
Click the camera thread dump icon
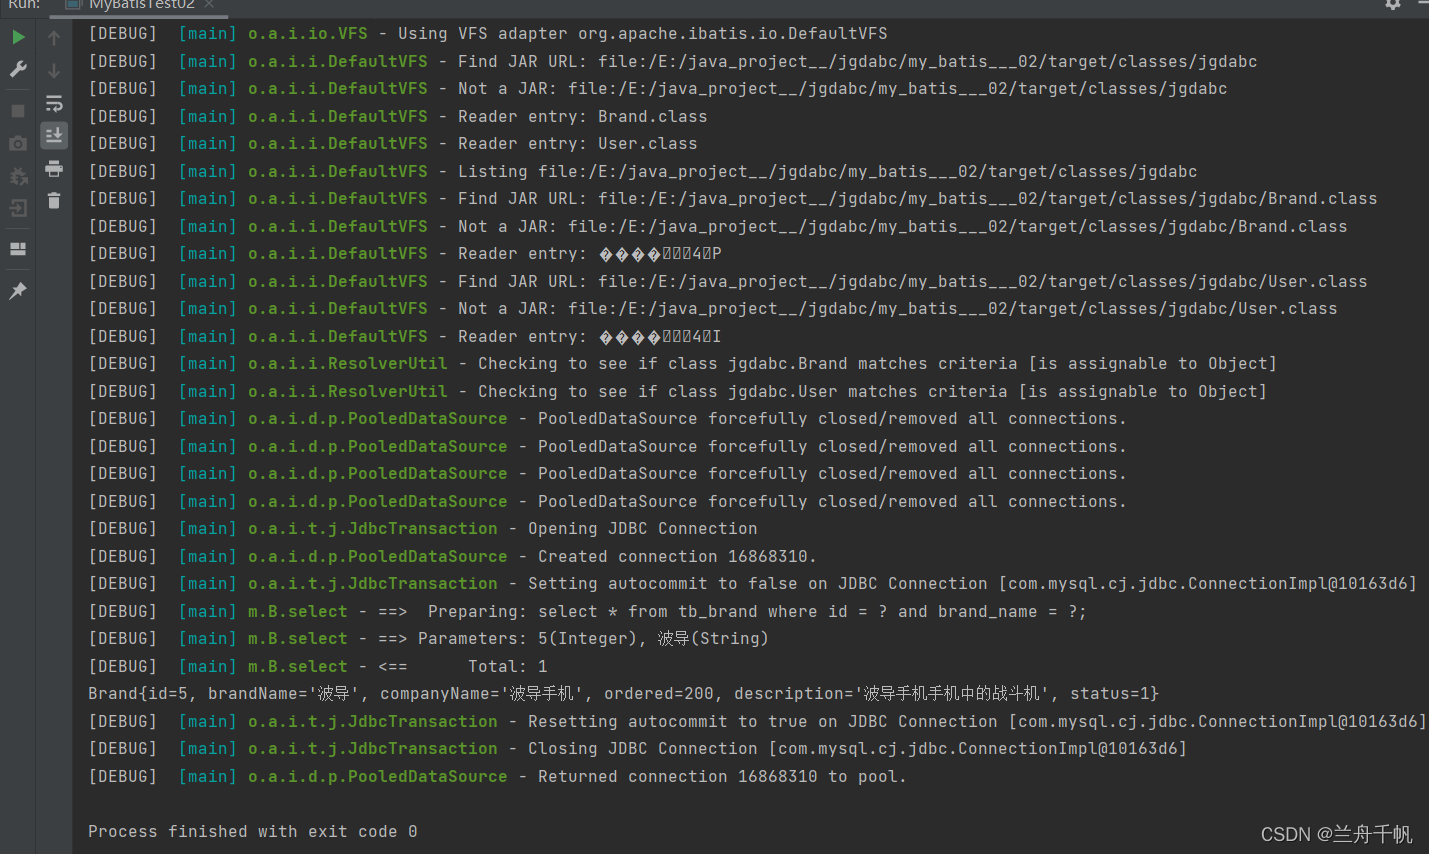tap(18, 144)
